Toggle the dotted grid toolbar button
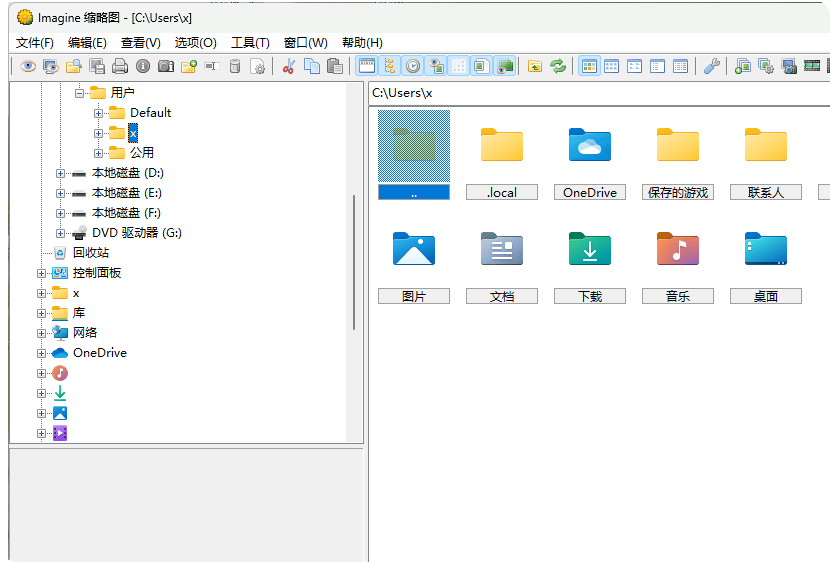The height and width of the screenshot is (562, 830). pos(459,66)
